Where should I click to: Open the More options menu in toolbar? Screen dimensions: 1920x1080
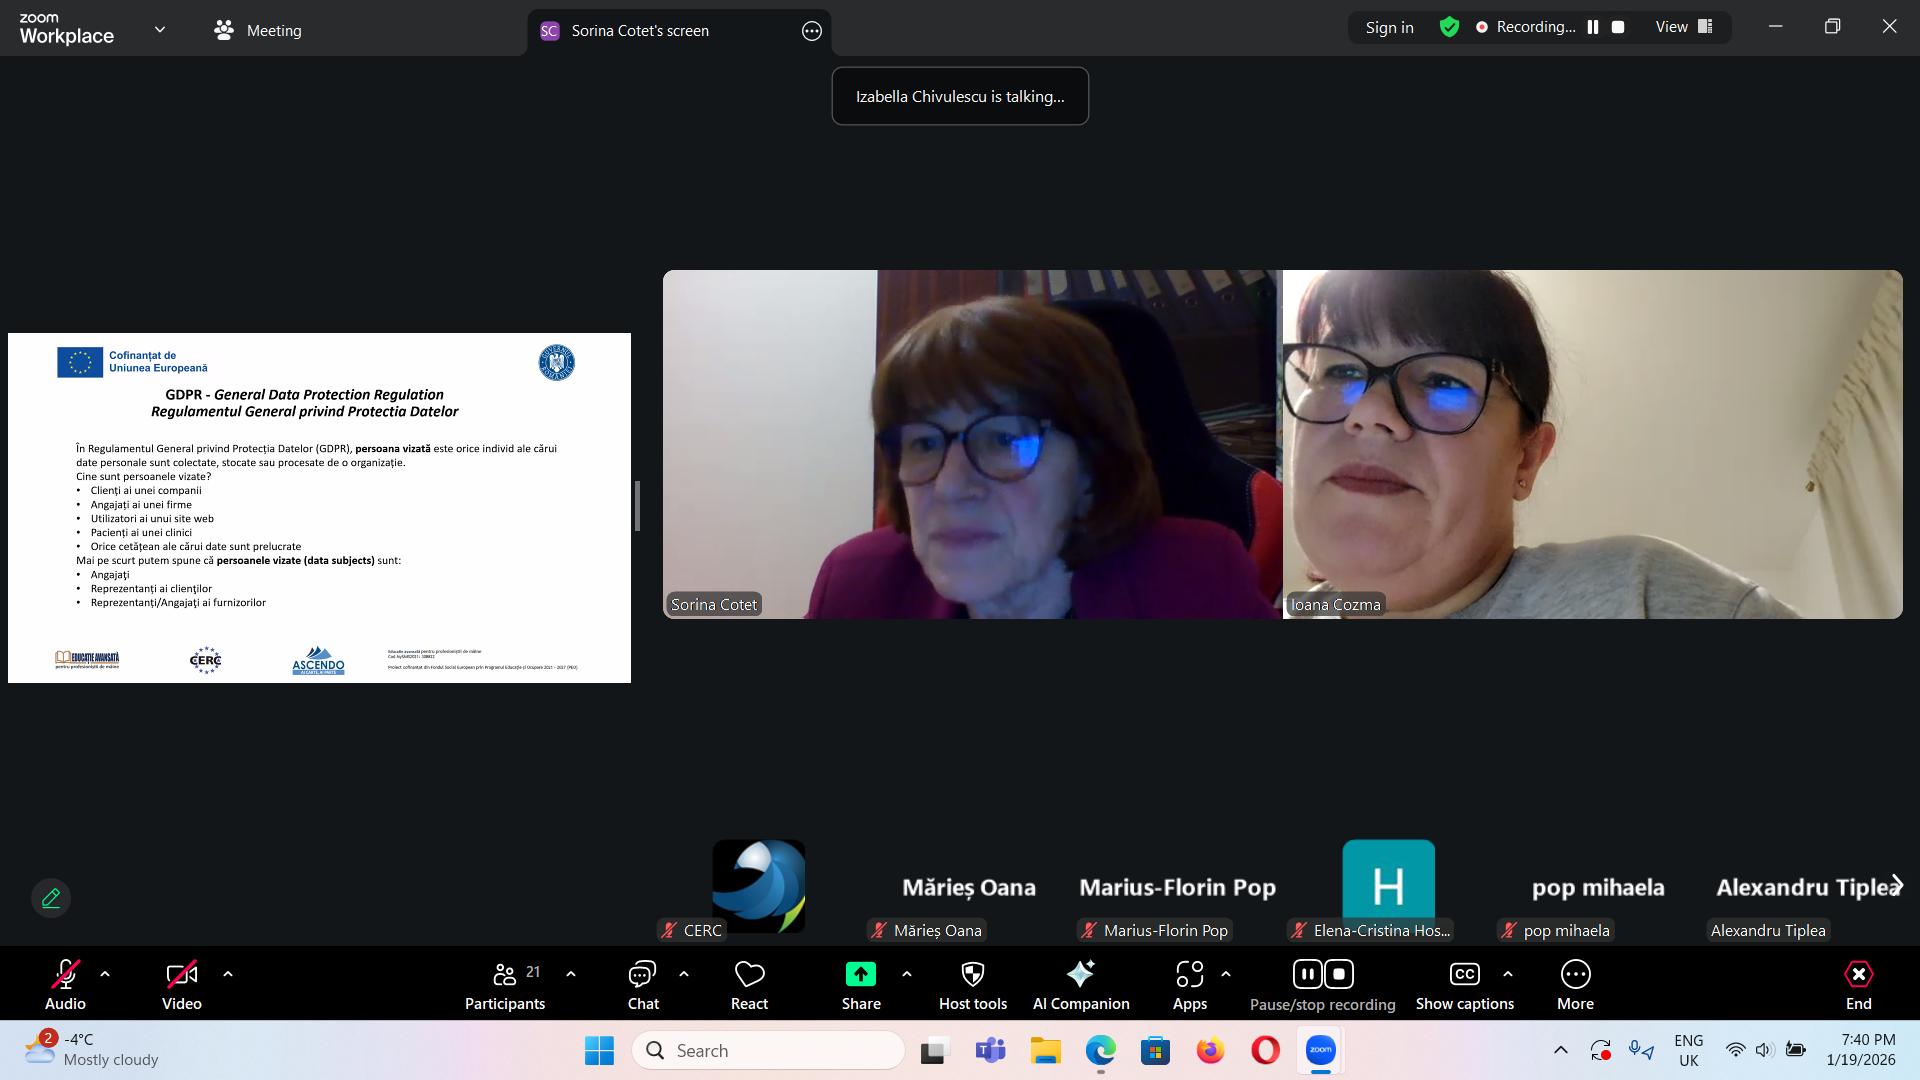pyautogui.click(x=1575, y=985)
